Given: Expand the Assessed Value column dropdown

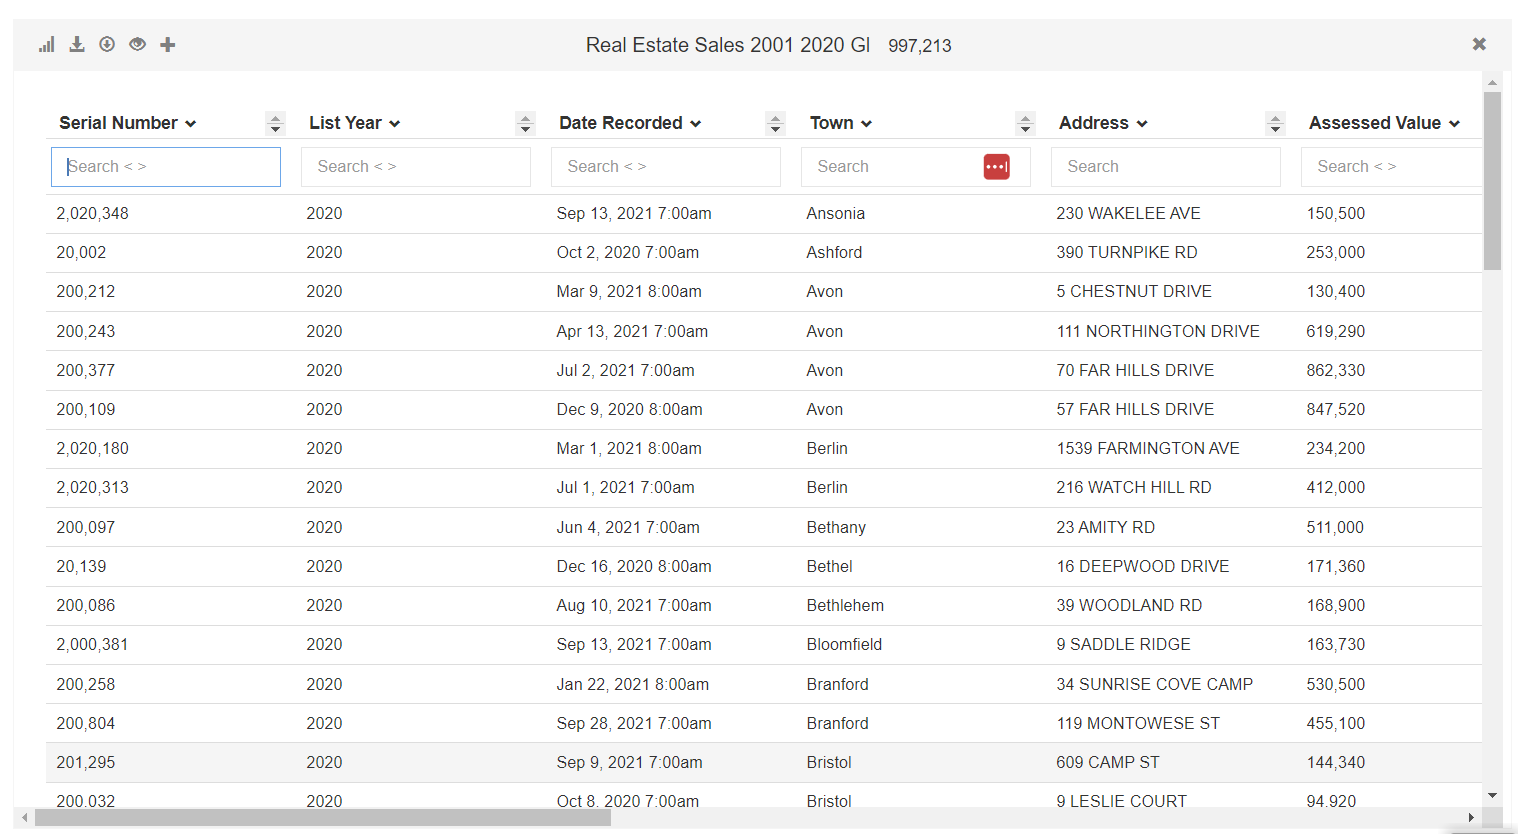Looking at the screenshot, I should tap(1460, 122).
